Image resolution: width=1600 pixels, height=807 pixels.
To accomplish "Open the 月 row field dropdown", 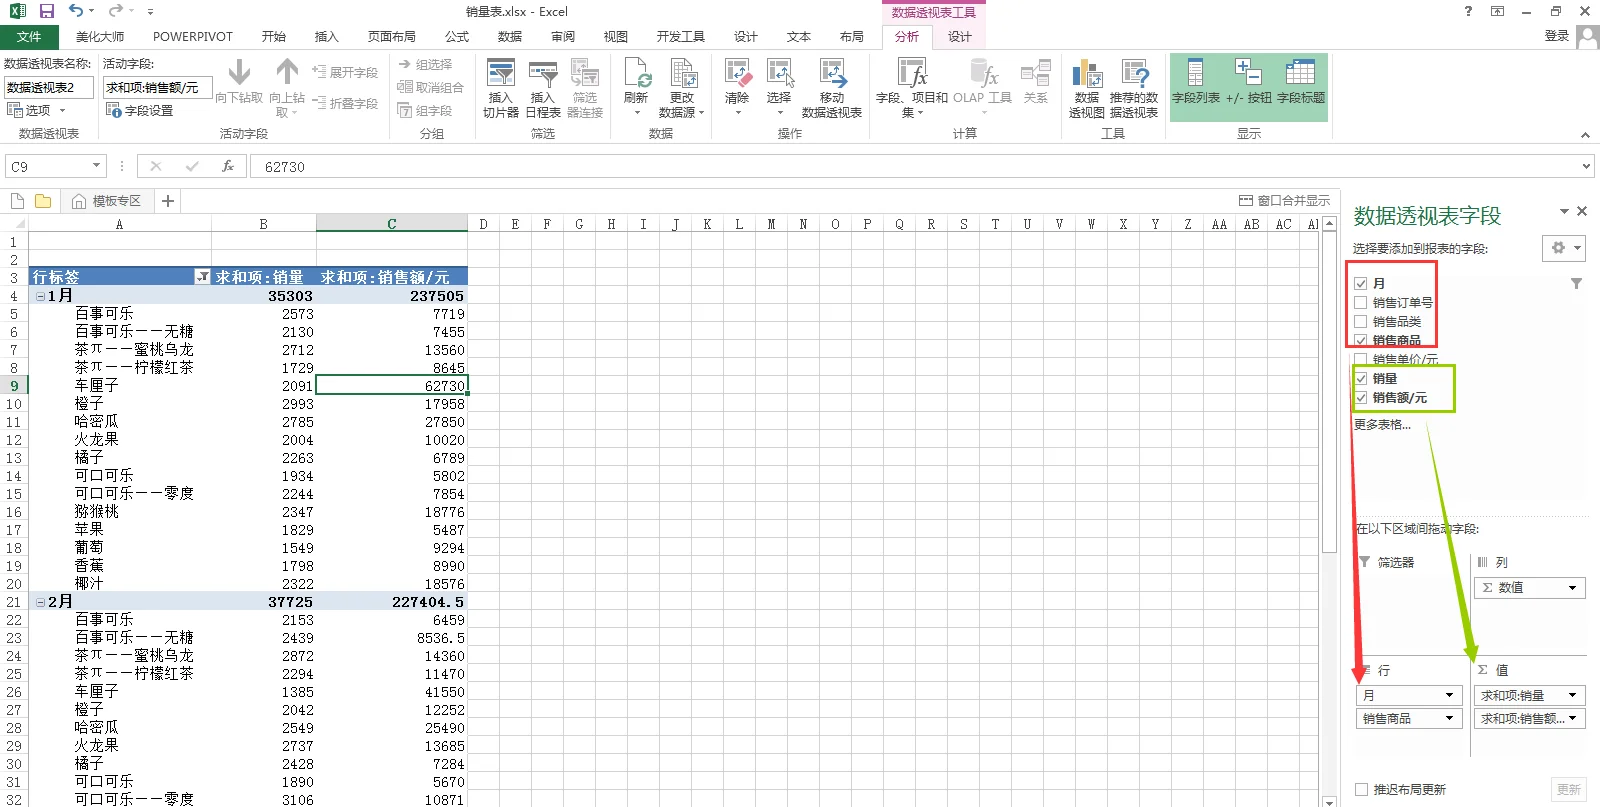I will pos(1449,695).
